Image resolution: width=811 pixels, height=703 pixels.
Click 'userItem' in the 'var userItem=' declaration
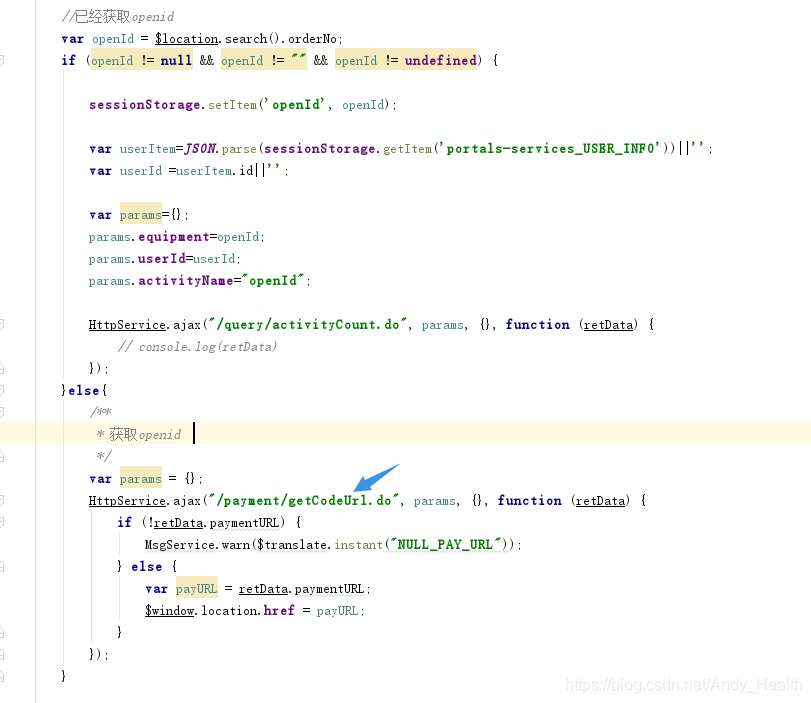click(147, 149)
